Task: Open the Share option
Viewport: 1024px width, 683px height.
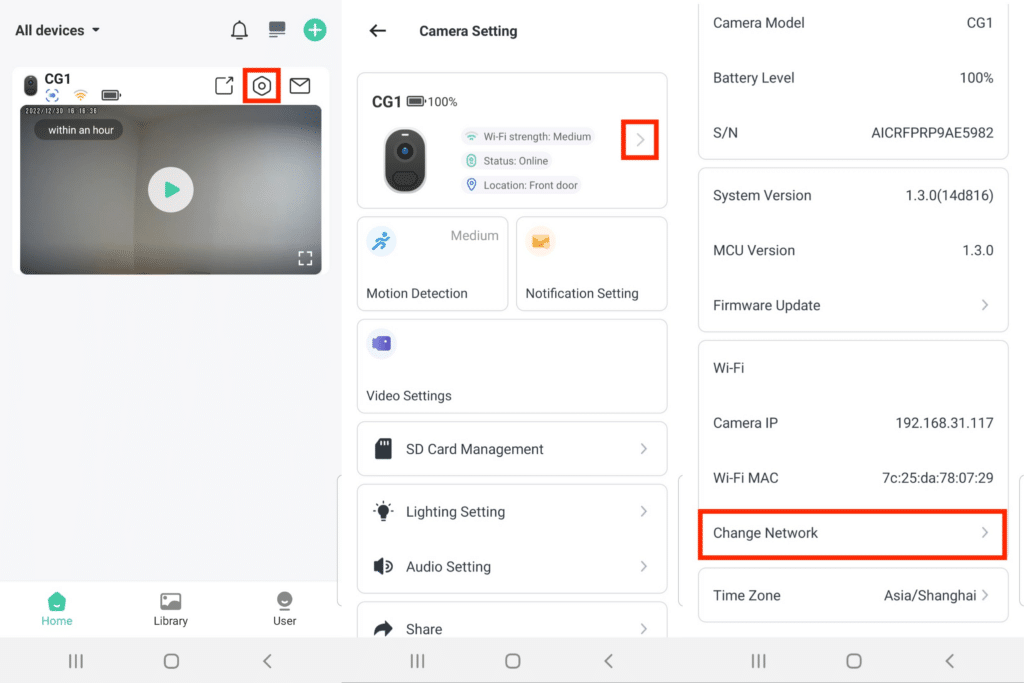Action: pos(512,628)
